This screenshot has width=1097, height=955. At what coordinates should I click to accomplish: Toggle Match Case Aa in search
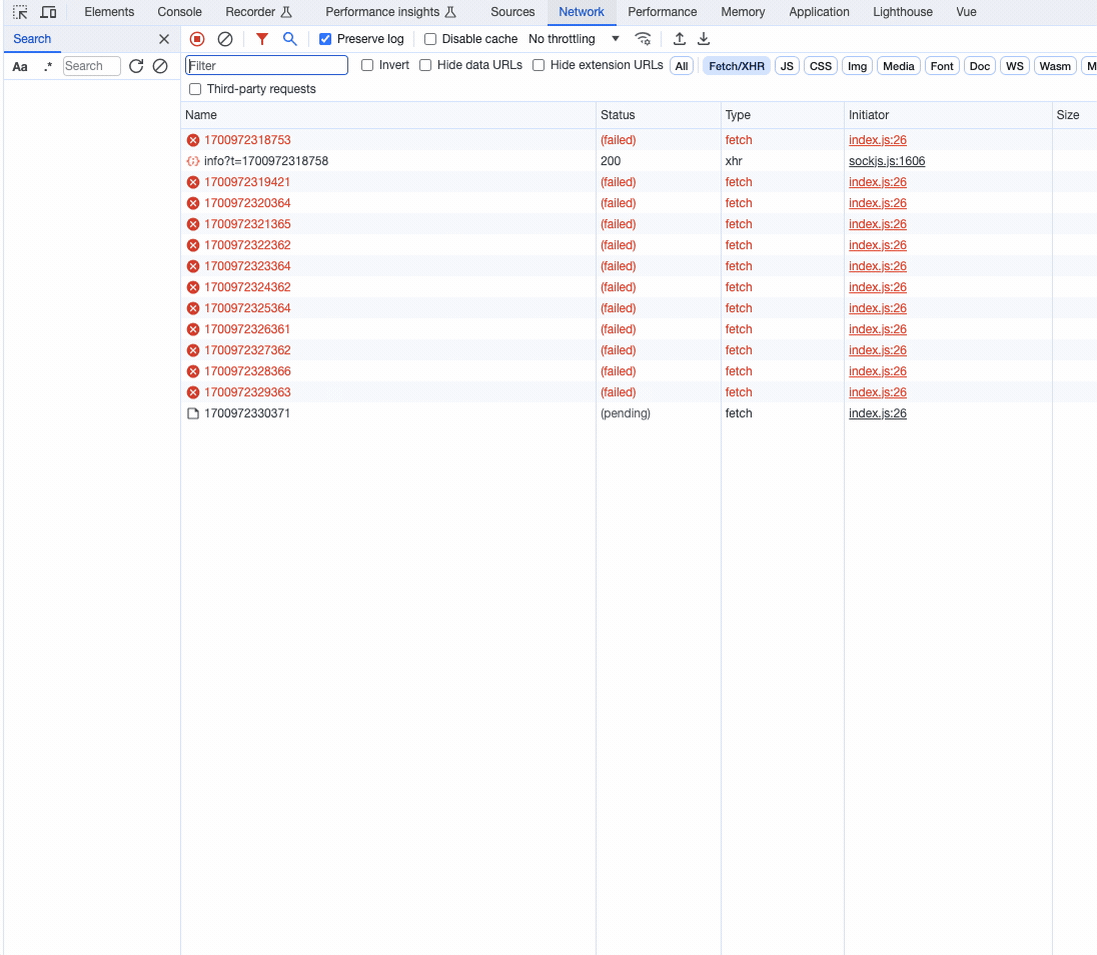[x=20, y=66]
